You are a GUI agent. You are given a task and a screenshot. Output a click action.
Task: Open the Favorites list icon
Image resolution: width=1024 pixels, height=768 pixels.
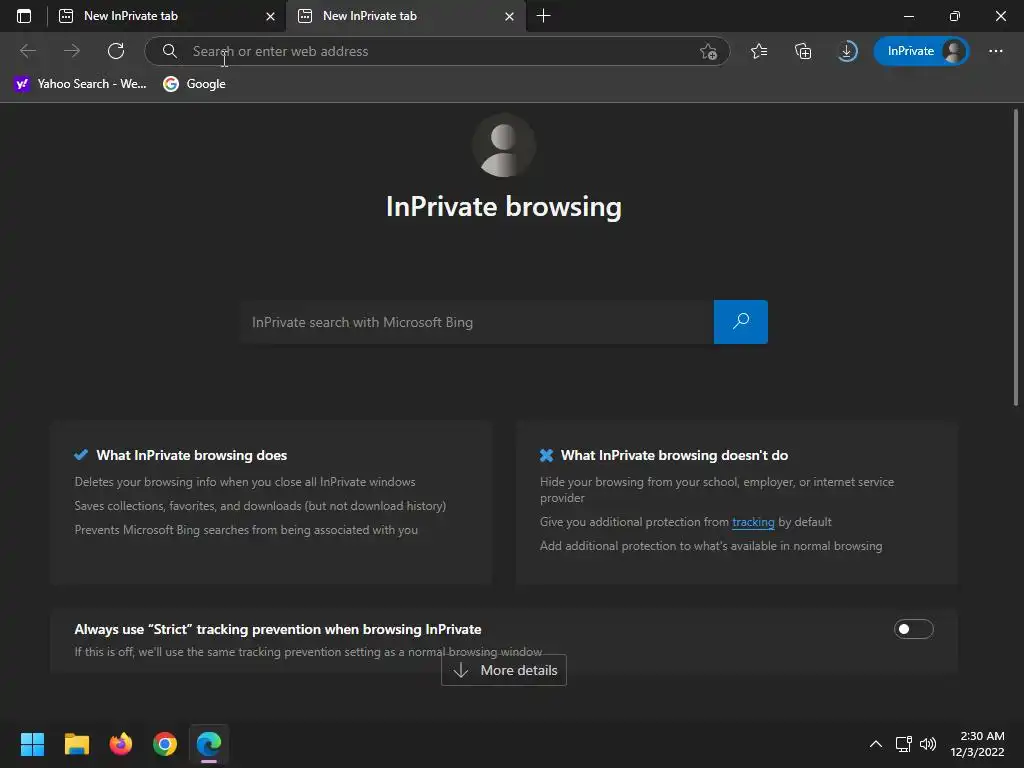[x=759, y=51]
